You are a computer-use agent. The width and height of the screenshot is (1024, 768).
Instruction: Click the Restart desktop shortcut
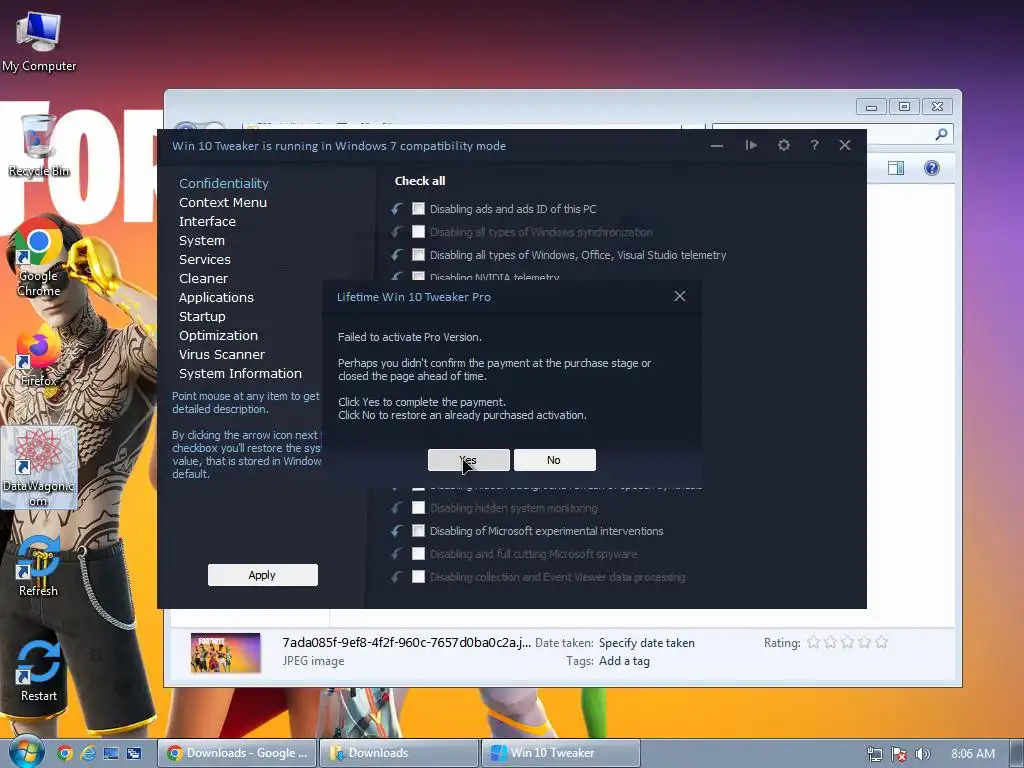click(39, 671)
